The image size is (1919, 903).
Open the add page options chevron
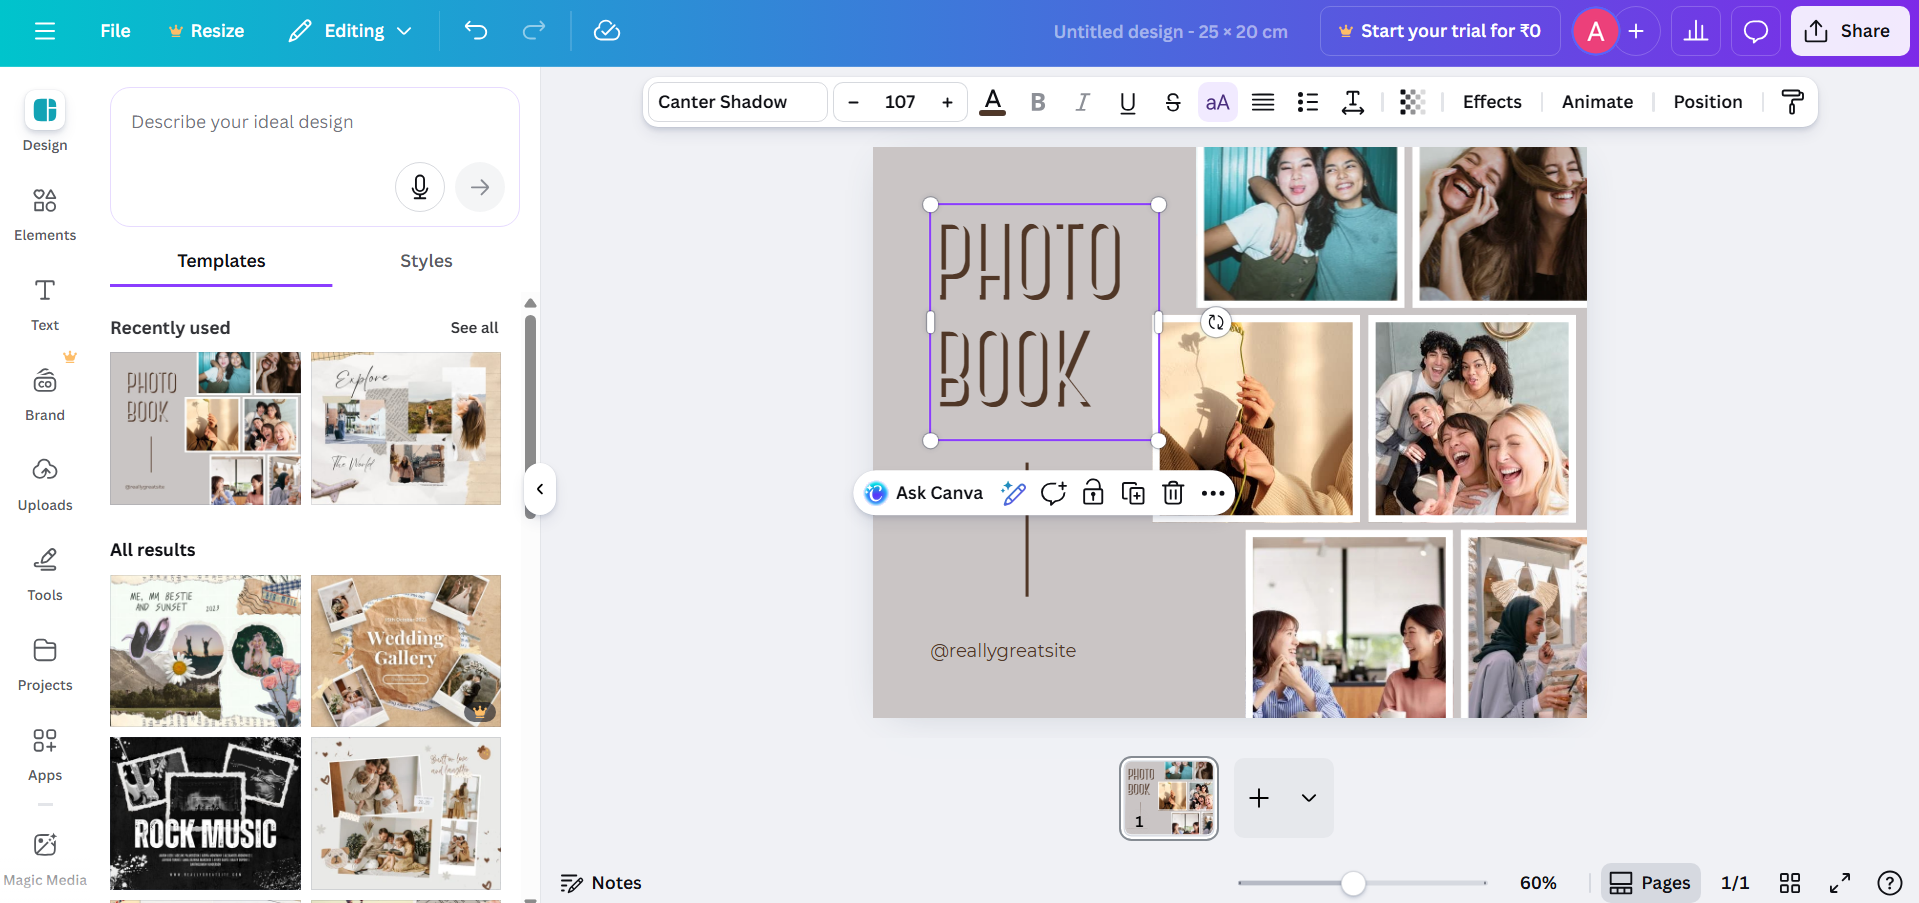click(x=1308, y=797)
